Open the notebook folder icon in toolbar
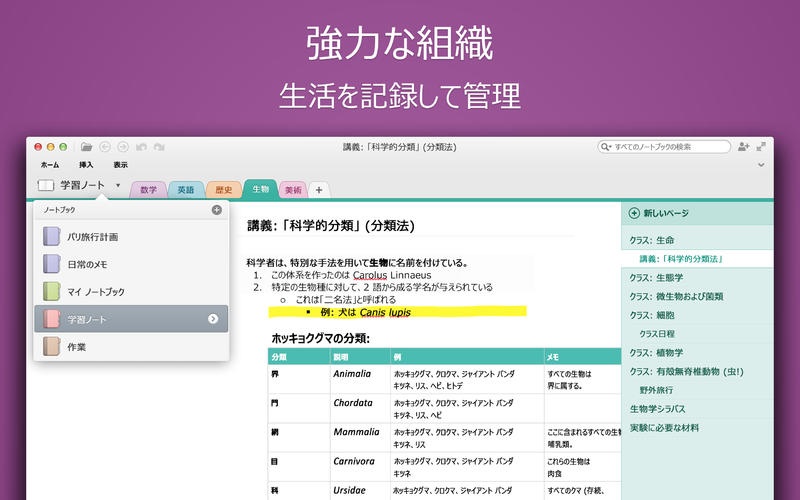The height and width of the screenshot is (500, 800). point(87,147)
